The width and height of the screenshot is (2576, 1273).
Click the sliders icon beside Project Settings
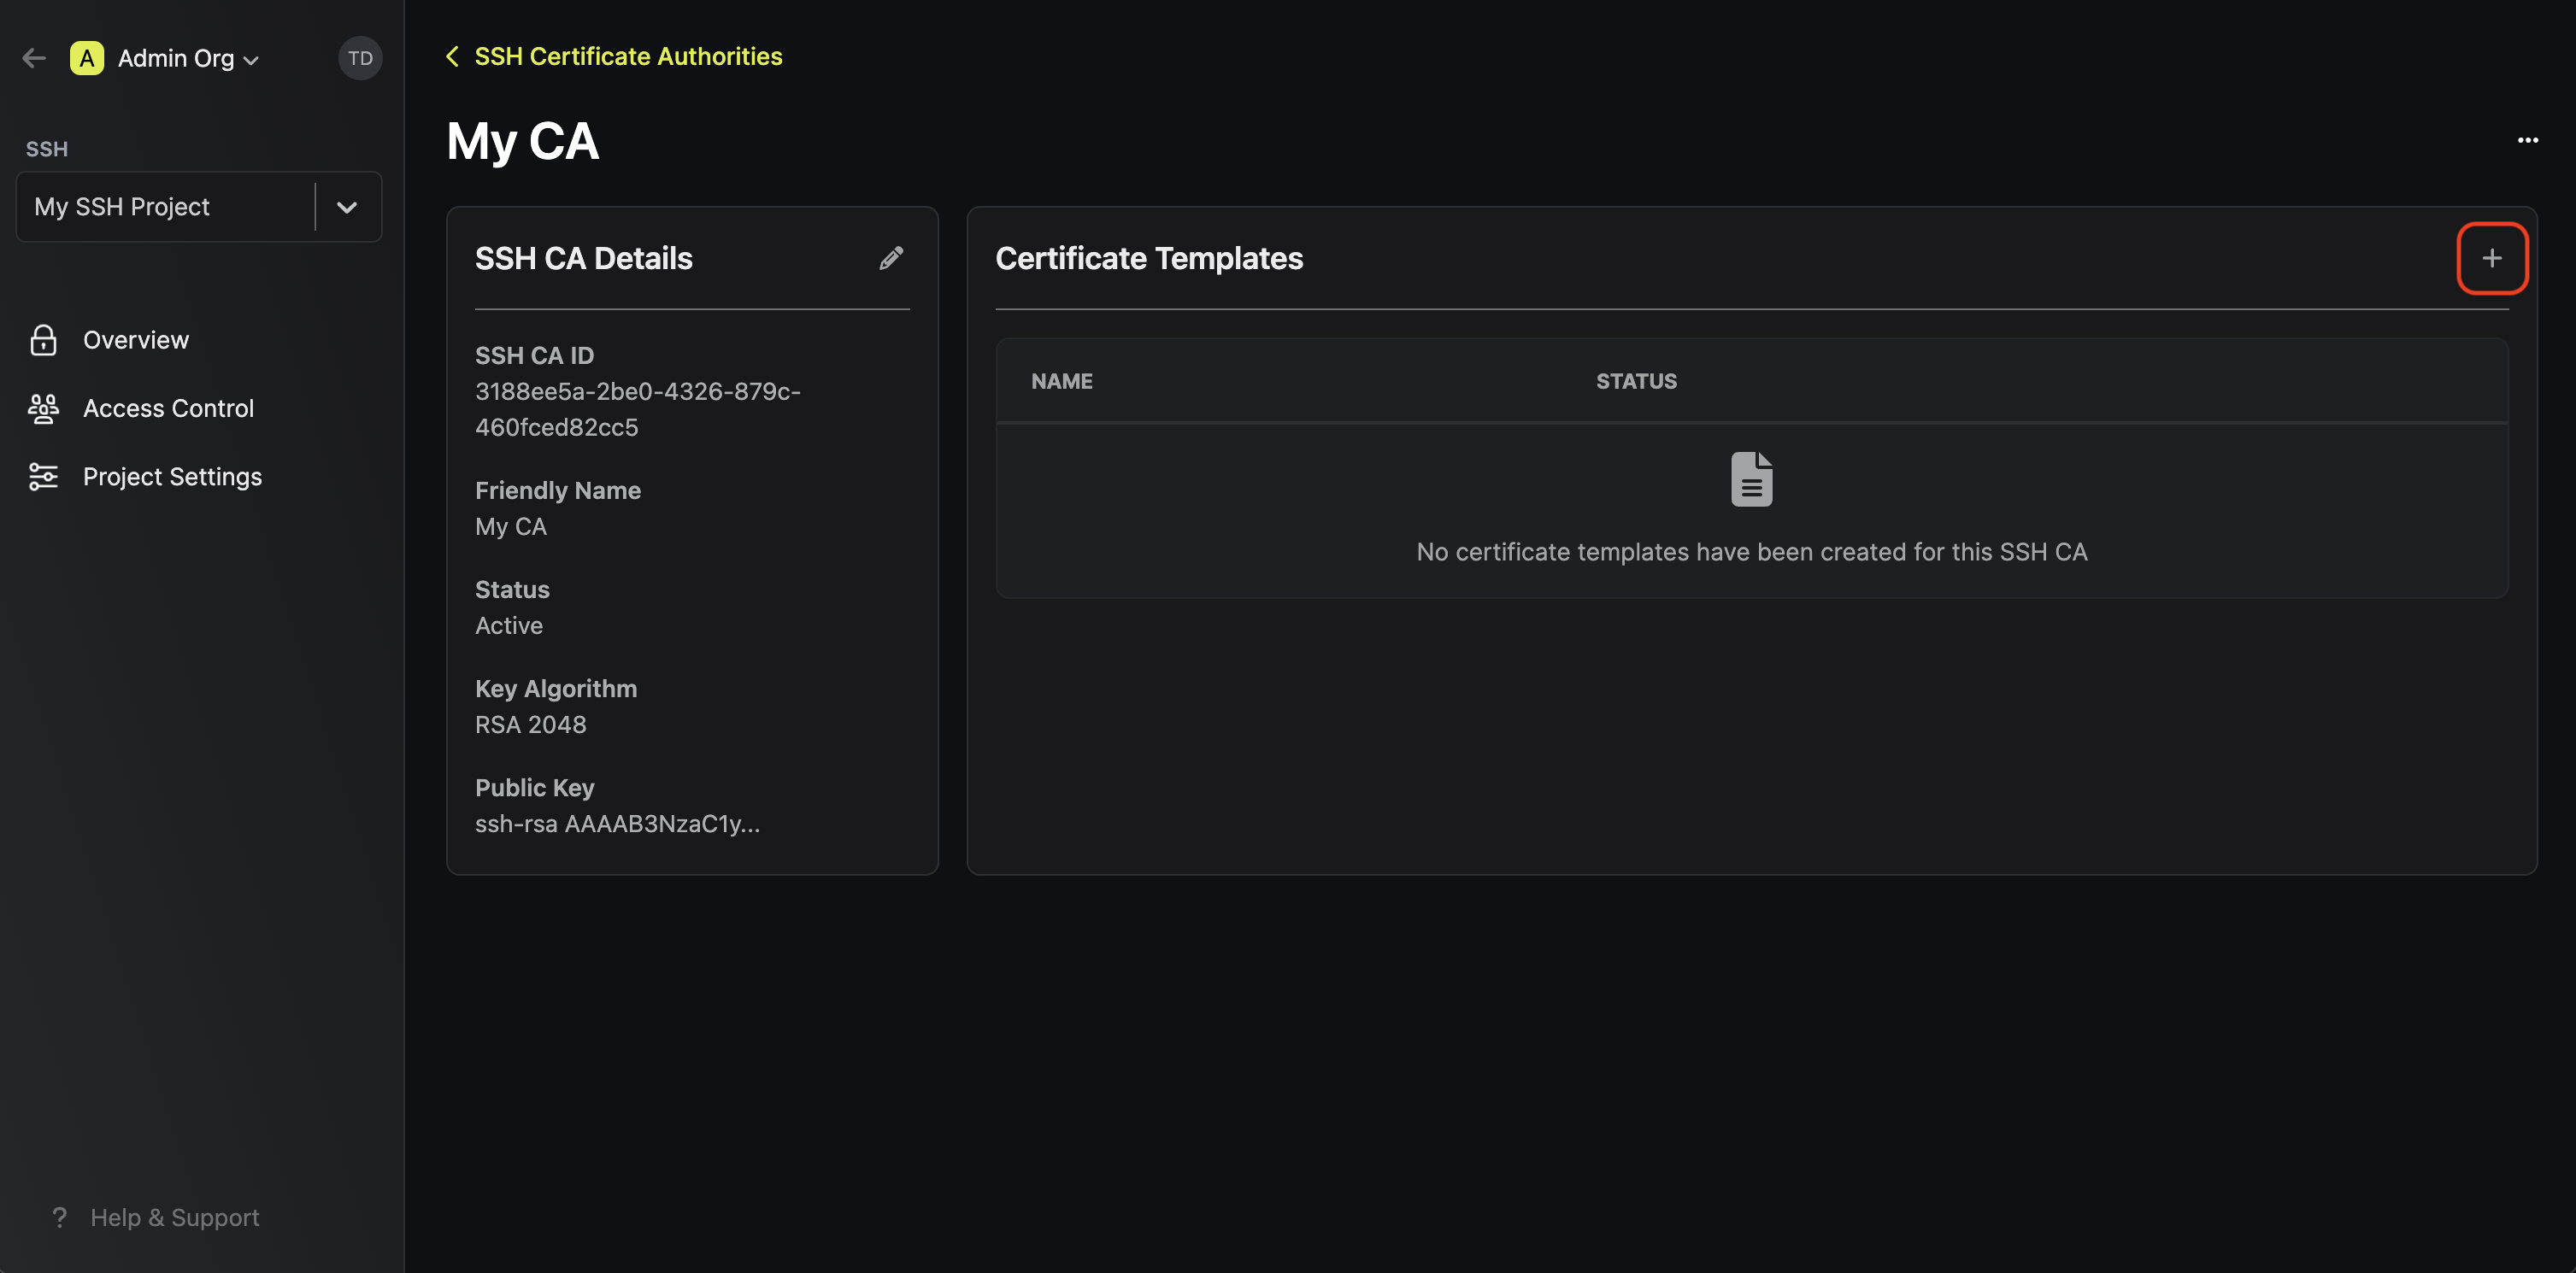click(42, 477)
